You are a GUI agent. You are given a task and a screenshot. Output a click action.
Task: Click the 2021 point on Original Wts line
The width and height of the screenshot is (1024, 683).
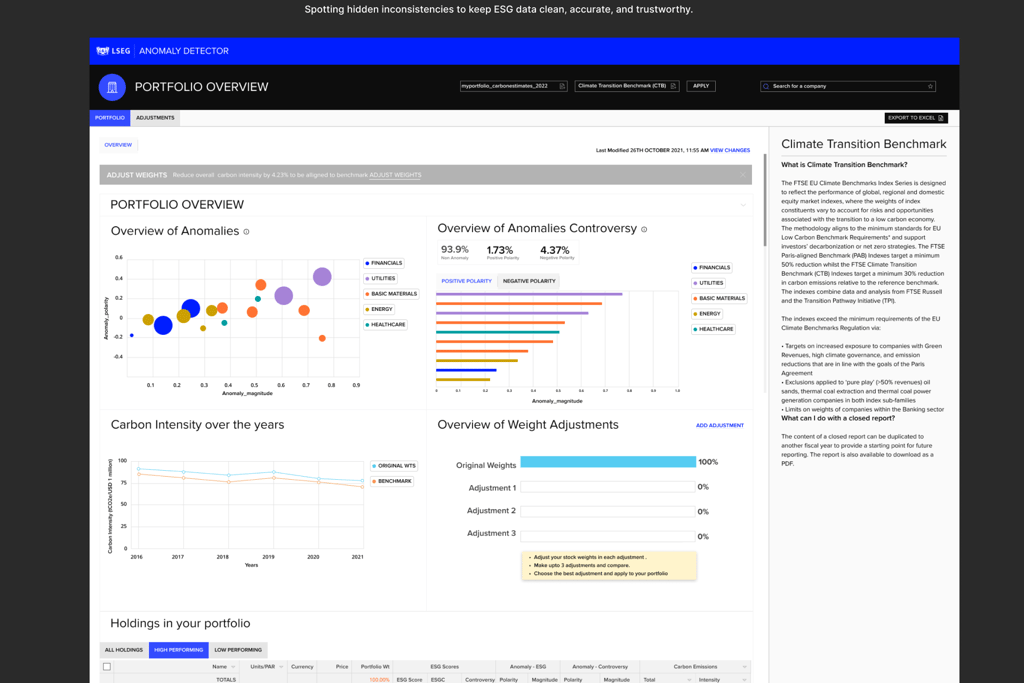click(x=362, y=481)
